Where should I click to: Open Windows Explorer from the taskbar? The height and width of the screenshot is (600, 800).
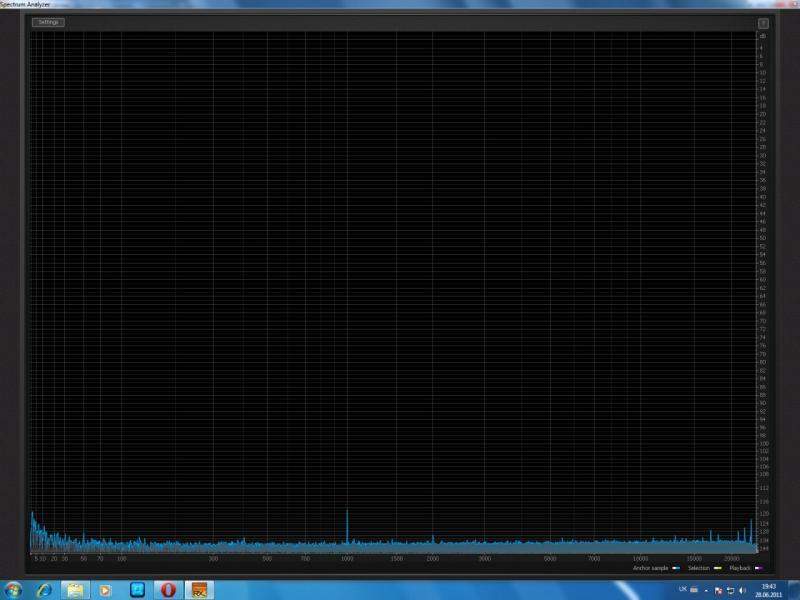(75, 590)
